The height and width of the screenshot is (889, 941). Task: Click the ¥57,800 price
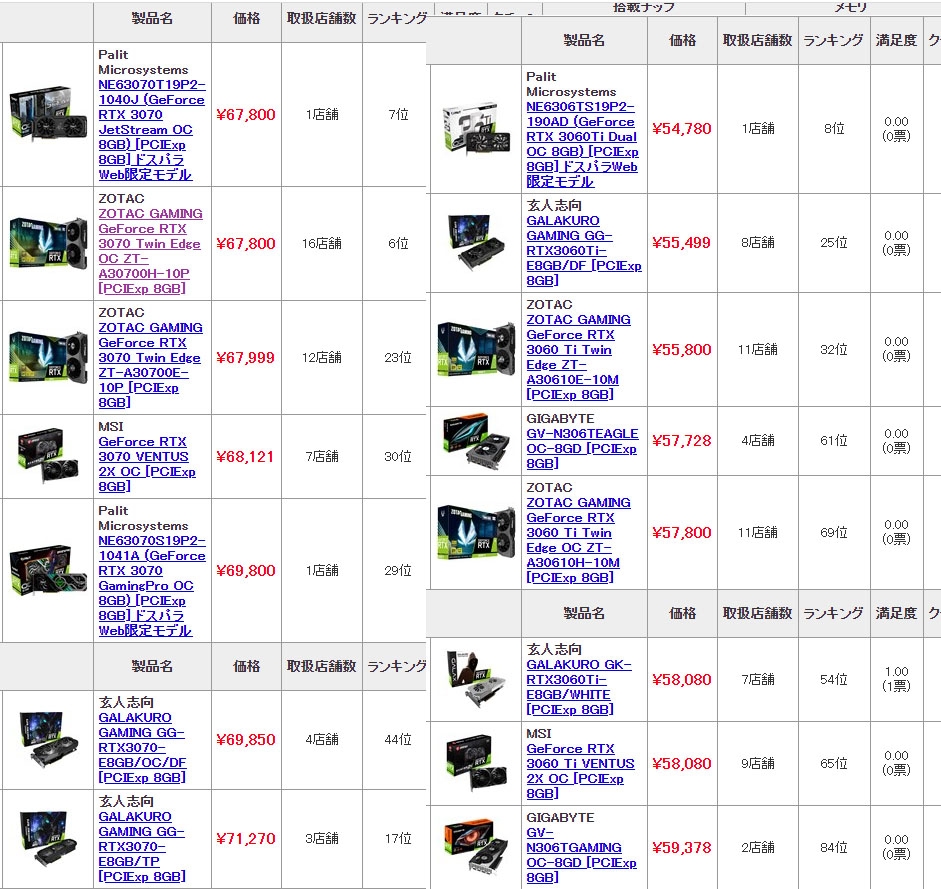[682, 533]
